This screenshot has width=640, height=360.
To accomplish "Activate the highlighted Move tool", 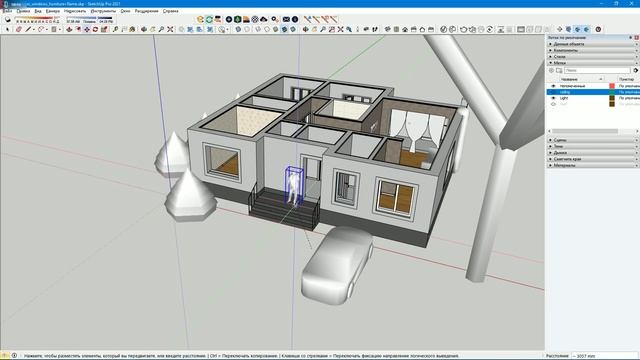I will 87,29.
